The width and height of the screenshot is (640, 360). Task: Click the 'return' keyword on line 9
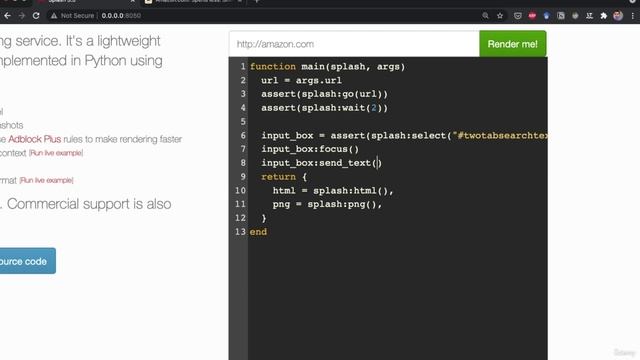pyautogui.click(x=278, y=177)
